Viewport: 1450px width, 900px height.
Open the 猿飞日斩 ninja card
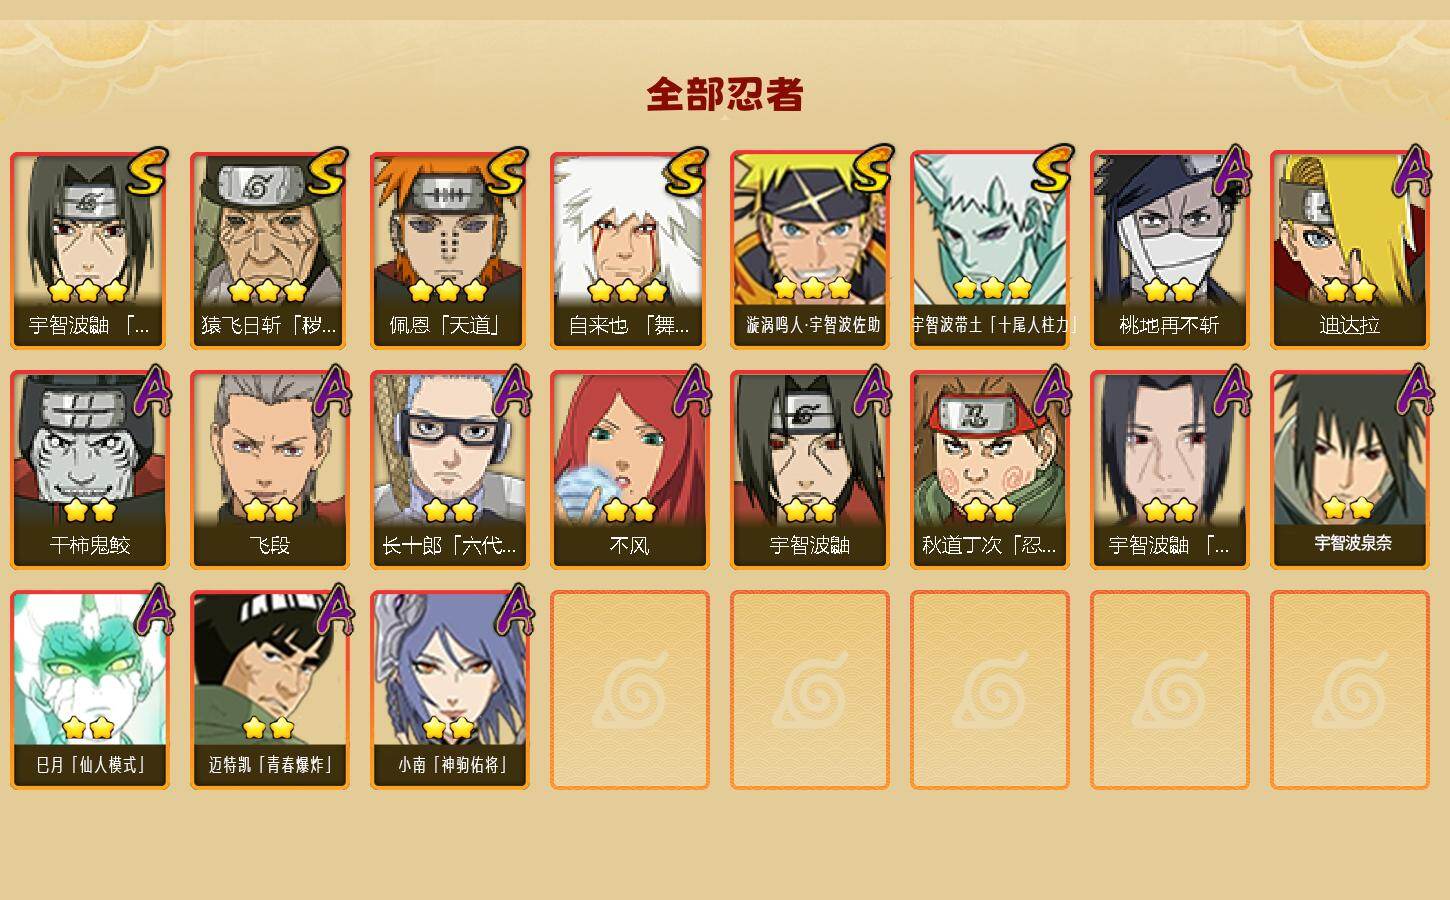[x=269, y=250]
